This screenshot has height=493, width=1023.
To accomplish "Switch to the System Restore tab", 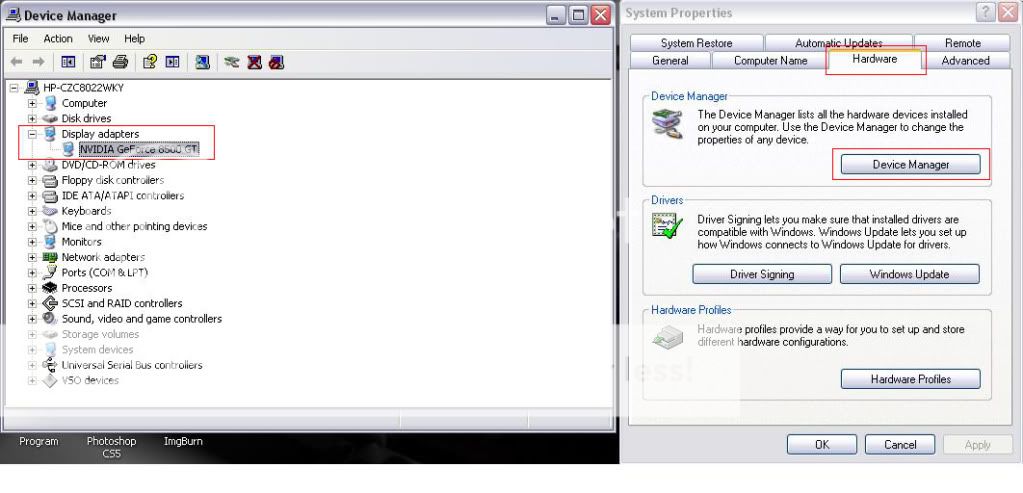I will (696, 43).
